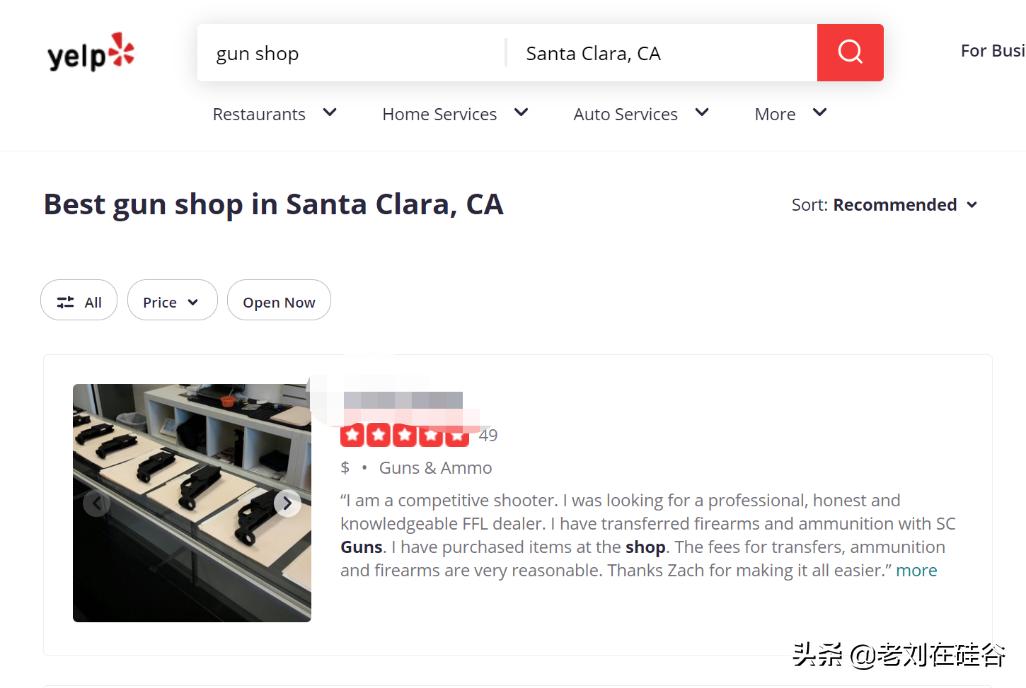Click the Yelp logo

click(x=90, y=52)
